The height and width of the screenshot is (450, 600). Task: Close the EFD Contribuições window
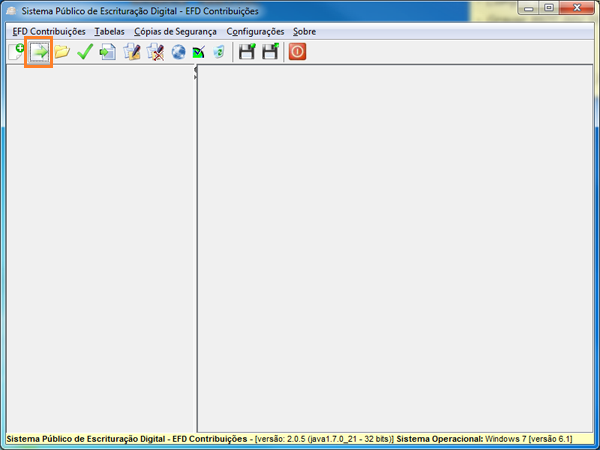577,8
